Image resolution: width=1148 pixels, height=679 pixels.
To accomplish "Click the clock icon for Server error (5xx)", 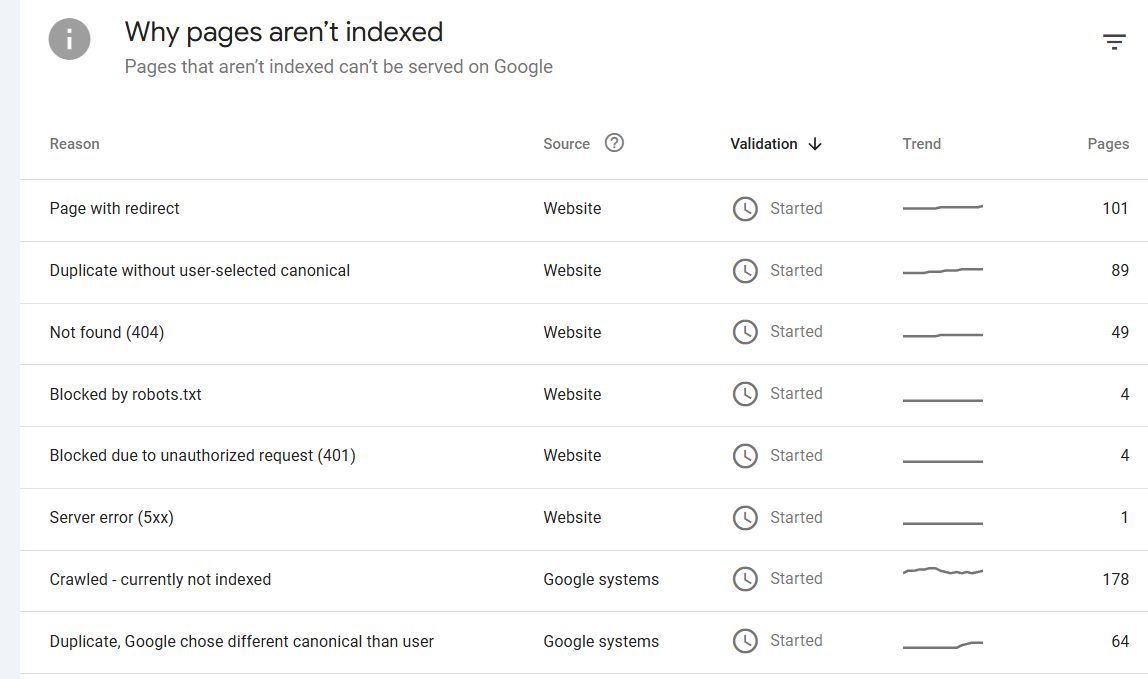I will click(x=745, y=518).
